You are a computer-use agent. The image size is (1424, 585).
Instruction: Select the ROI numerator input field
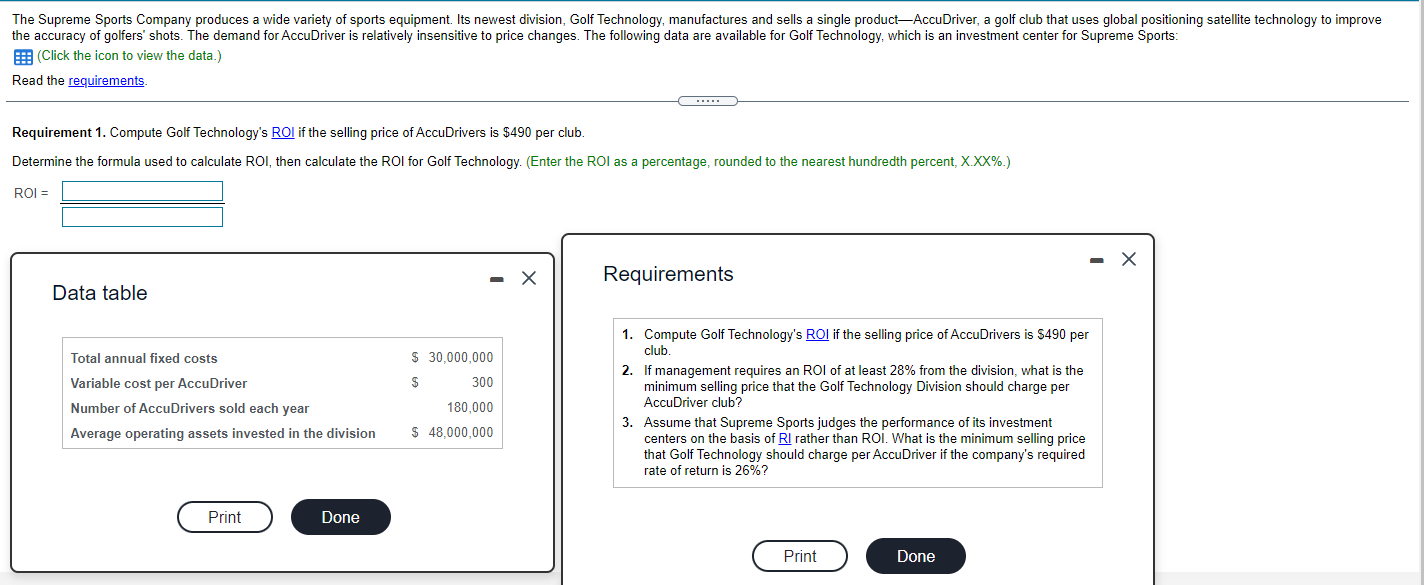(142, 191)
